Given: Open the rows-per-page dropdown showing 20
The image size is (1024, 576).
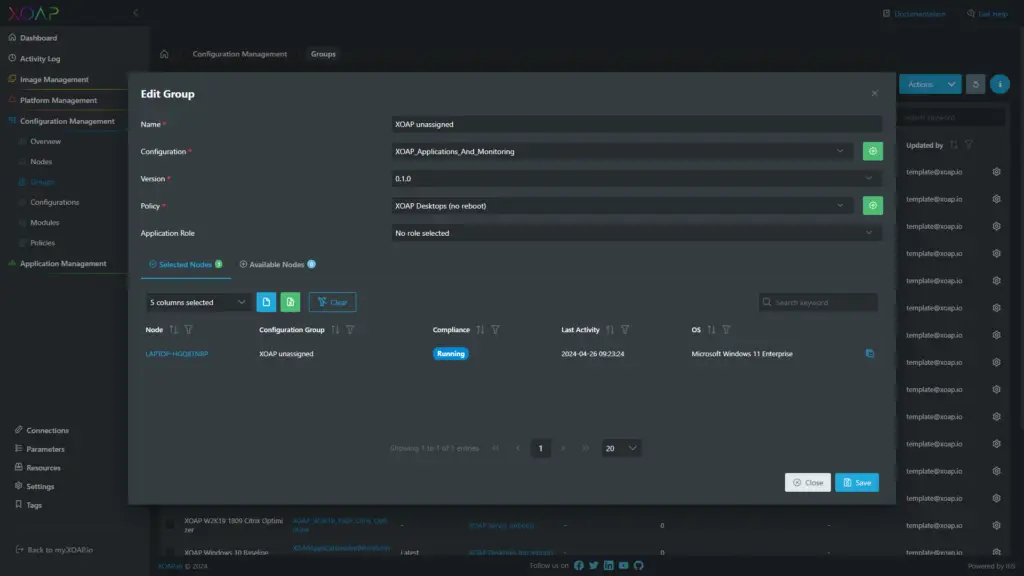Looking at the screenshot, I should (x=621, y=449).
